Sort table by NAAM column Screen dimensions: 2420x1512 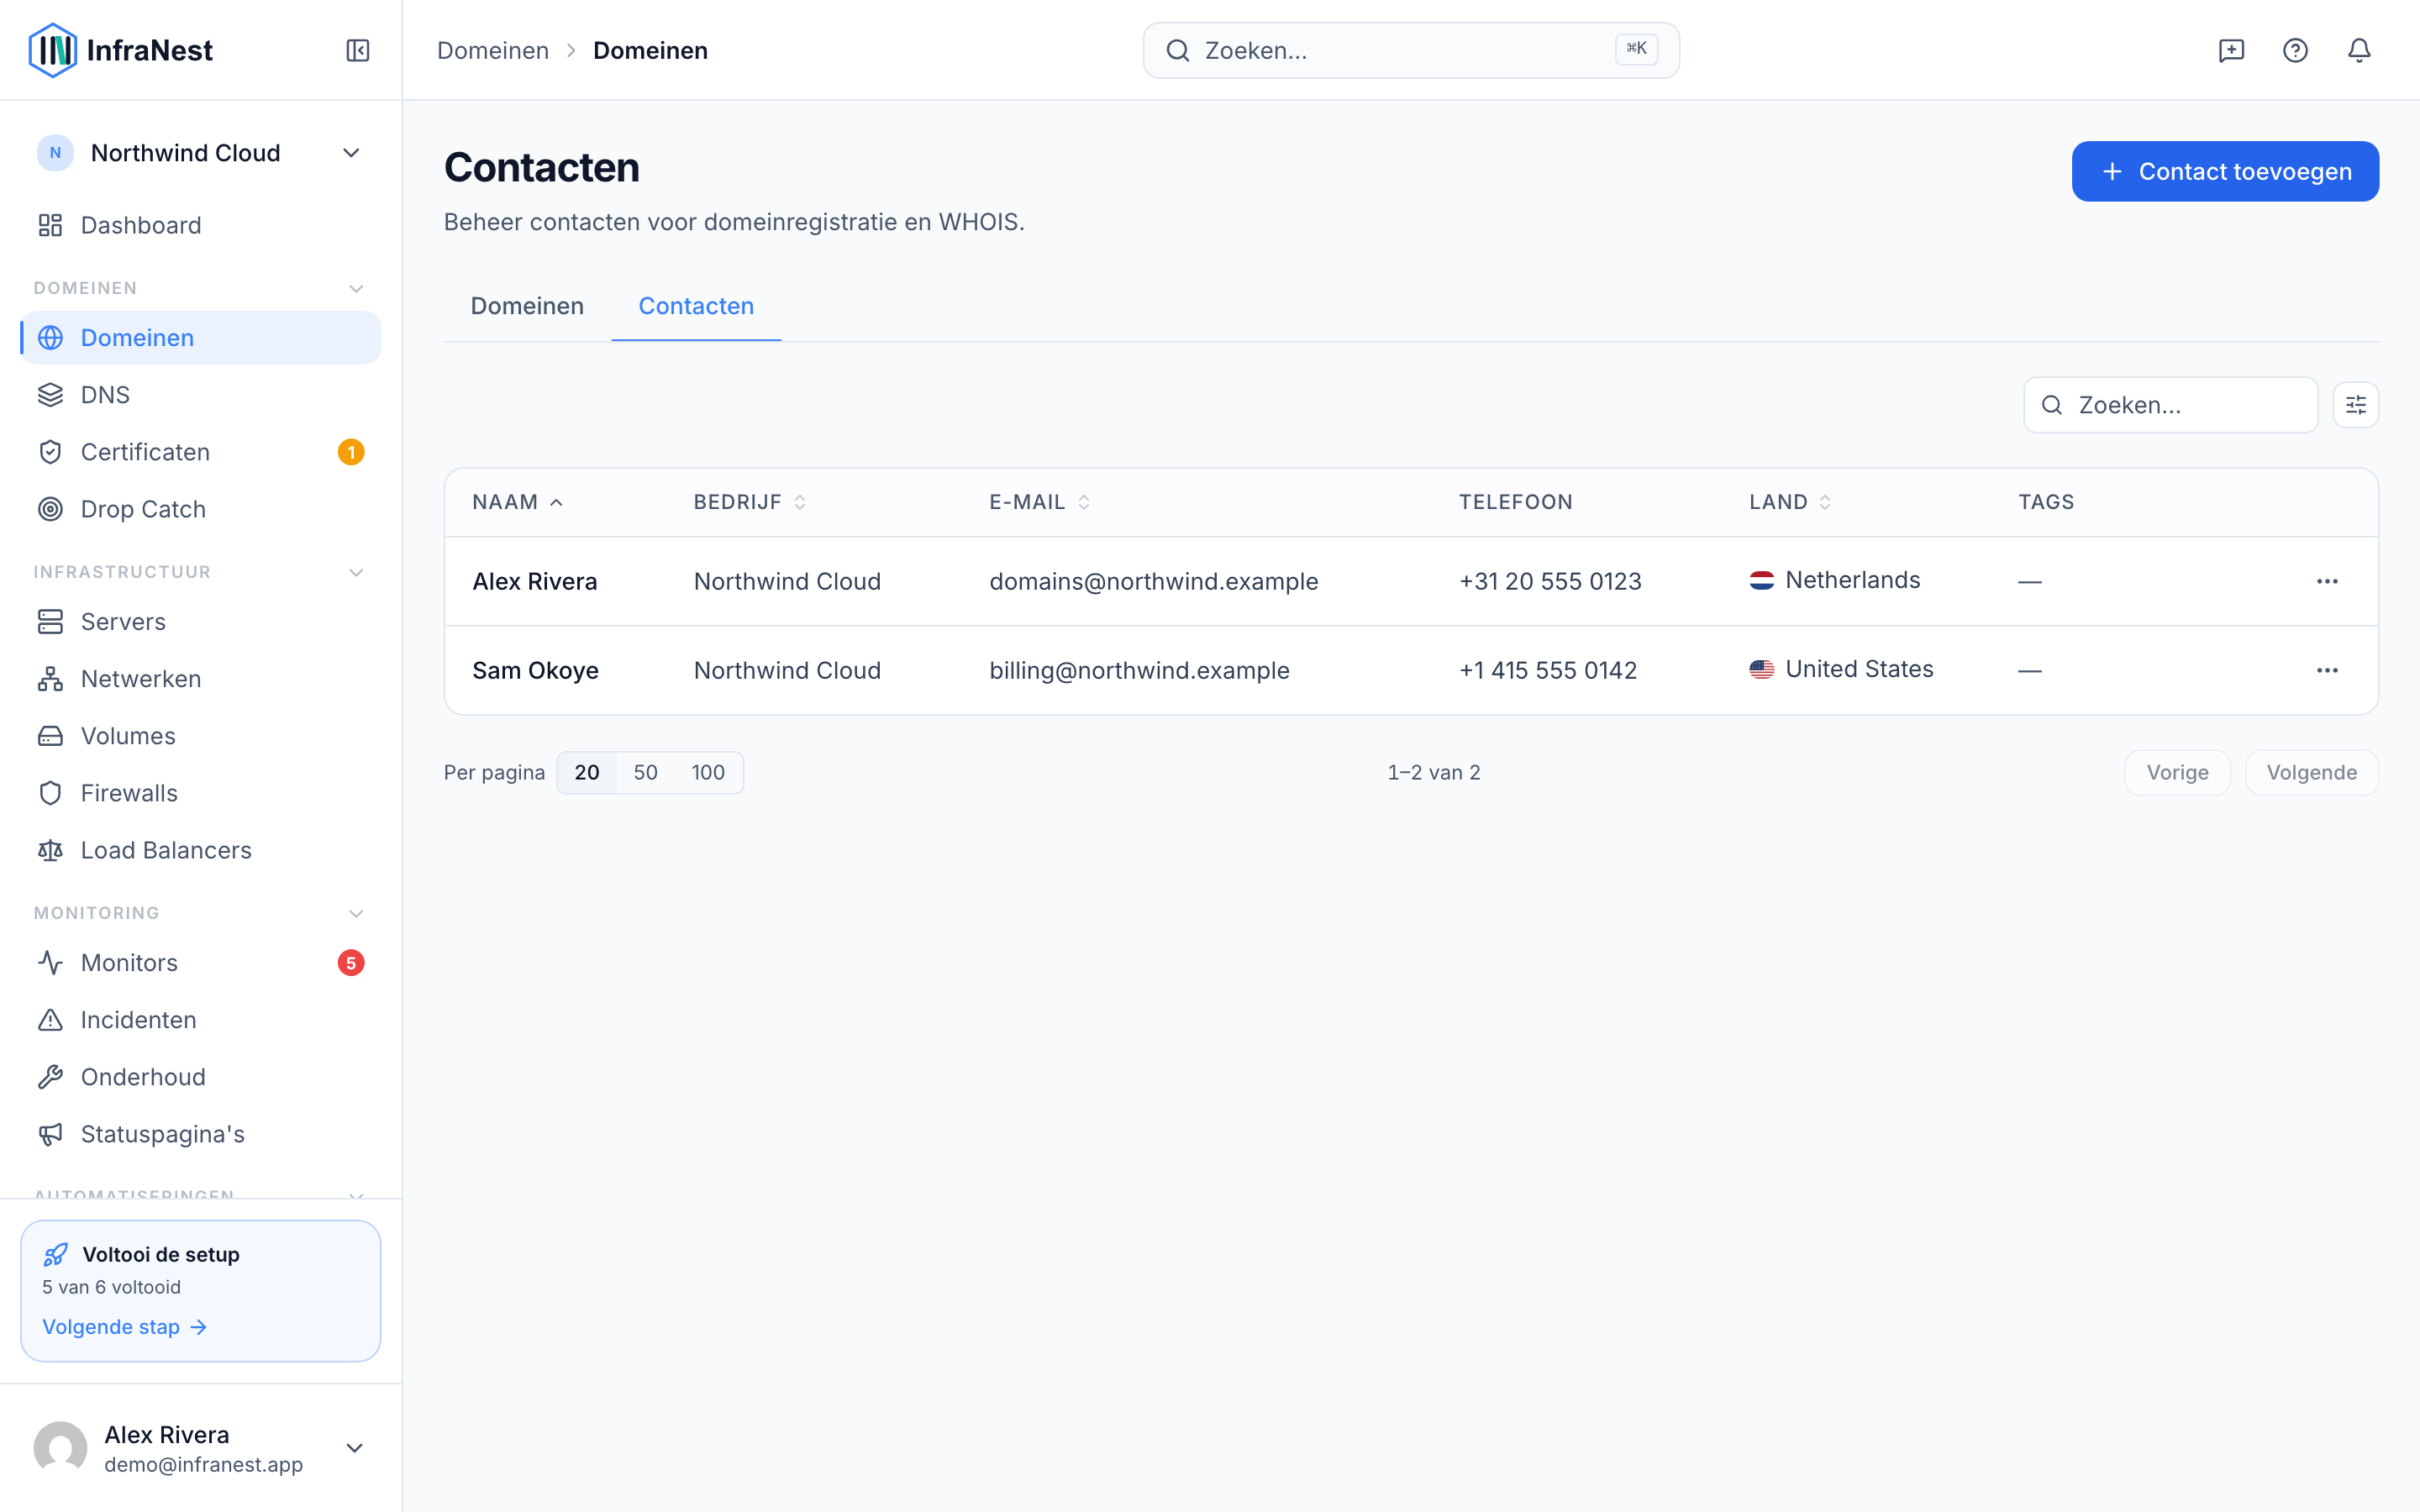[518, 502]
